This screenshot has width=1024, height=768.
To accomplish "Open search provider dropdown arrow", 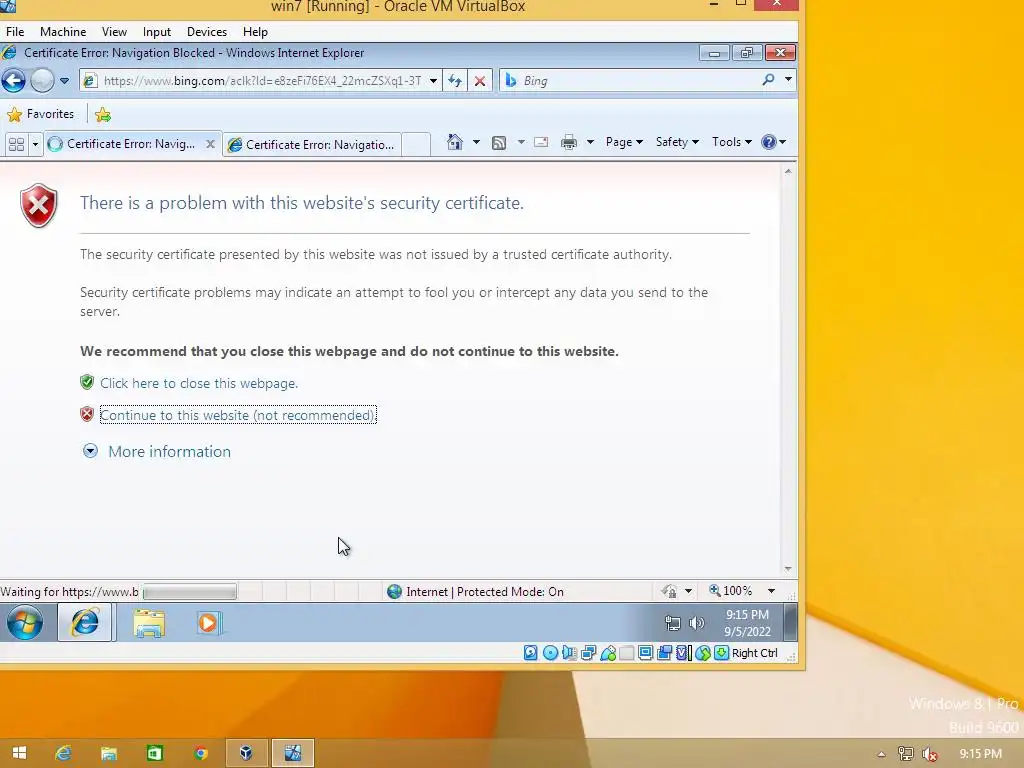I will click(x=788, y=80).
